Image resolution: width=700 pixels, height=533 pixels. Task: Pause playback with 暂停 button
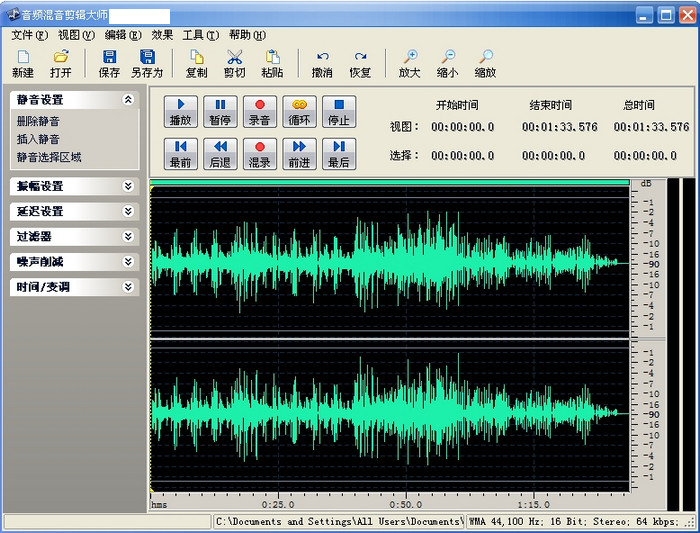(220, 111)
